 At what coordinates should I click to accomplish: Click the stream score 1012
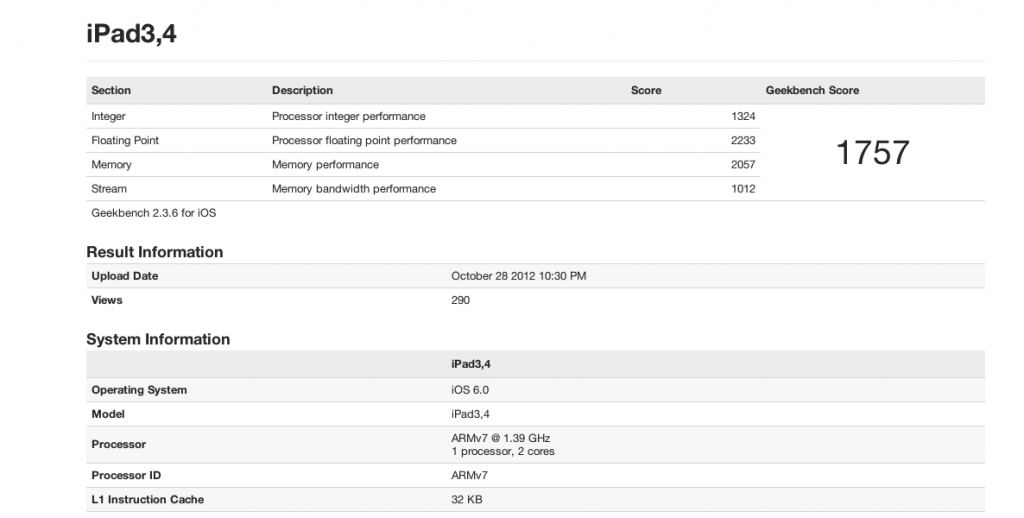tap(743, 189)
